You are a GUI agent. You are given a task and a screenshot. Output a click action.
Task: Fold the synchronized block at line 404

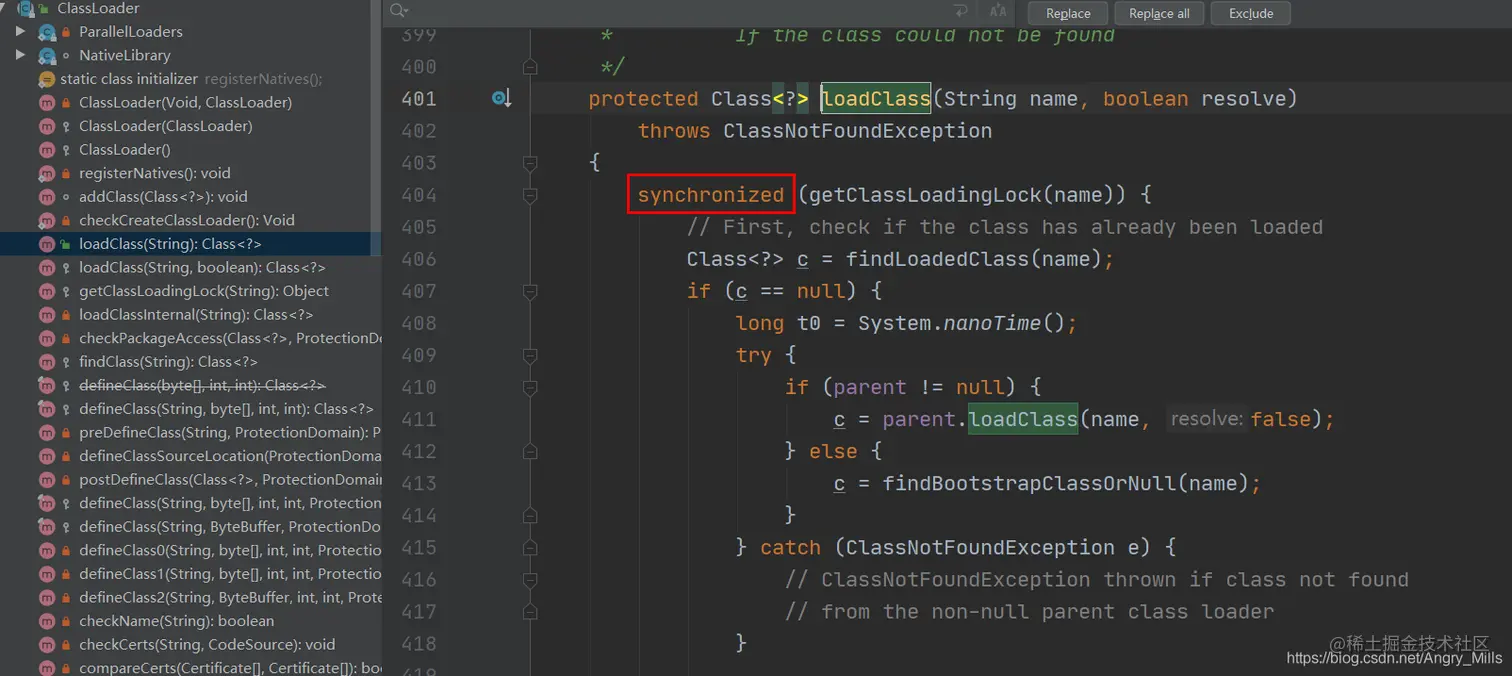[530, 195]
